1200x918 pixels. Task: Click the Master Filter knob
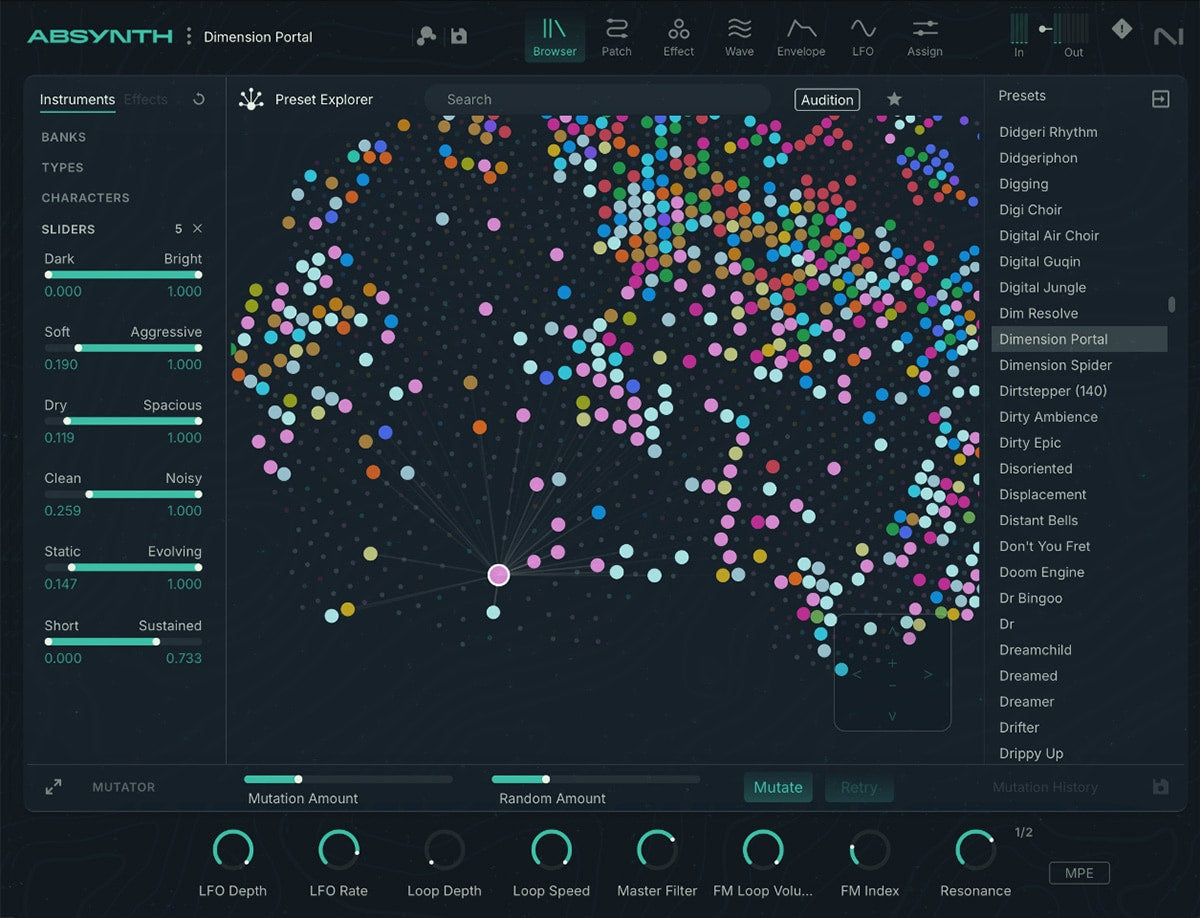pos(657,850)
